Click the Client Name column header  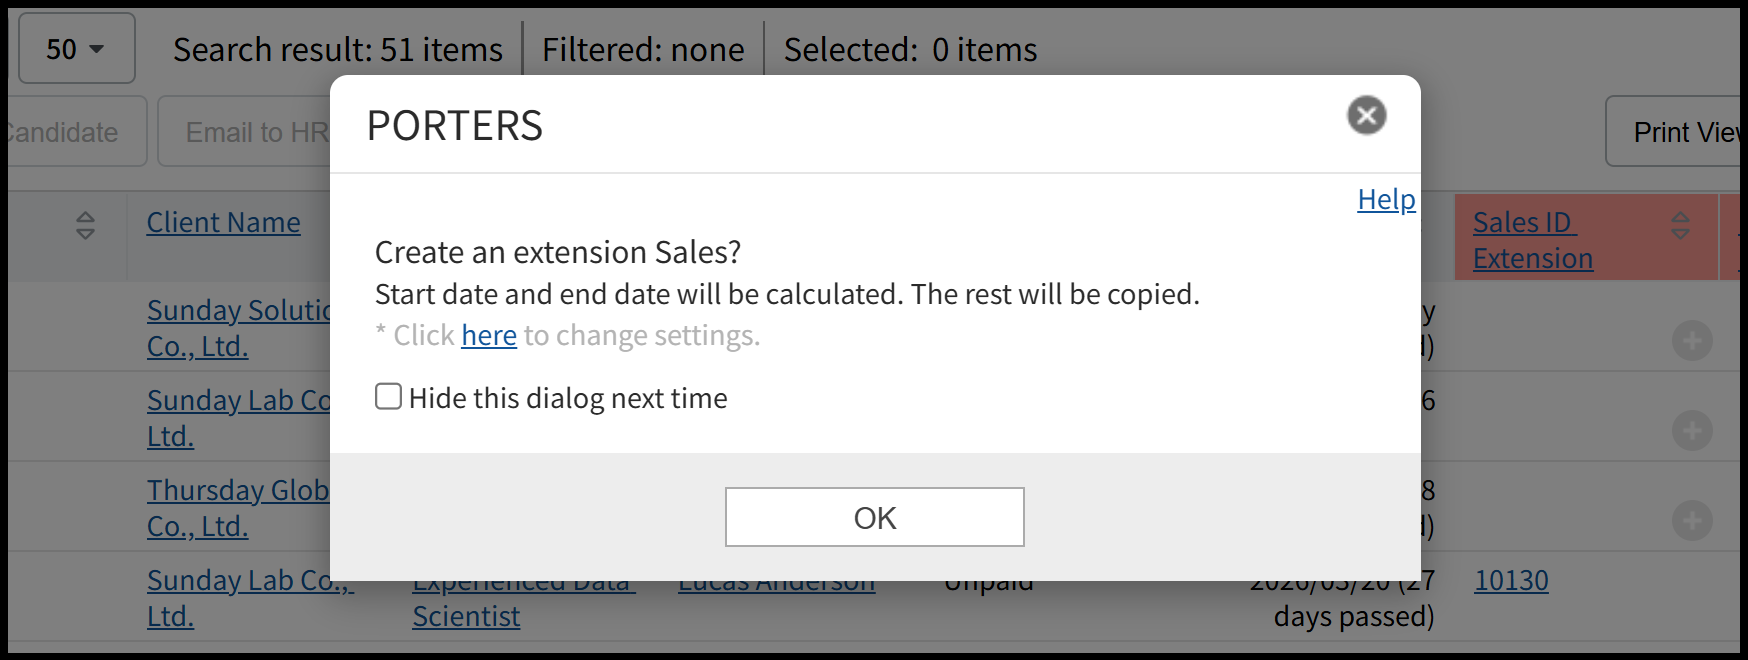pos(223,222)
